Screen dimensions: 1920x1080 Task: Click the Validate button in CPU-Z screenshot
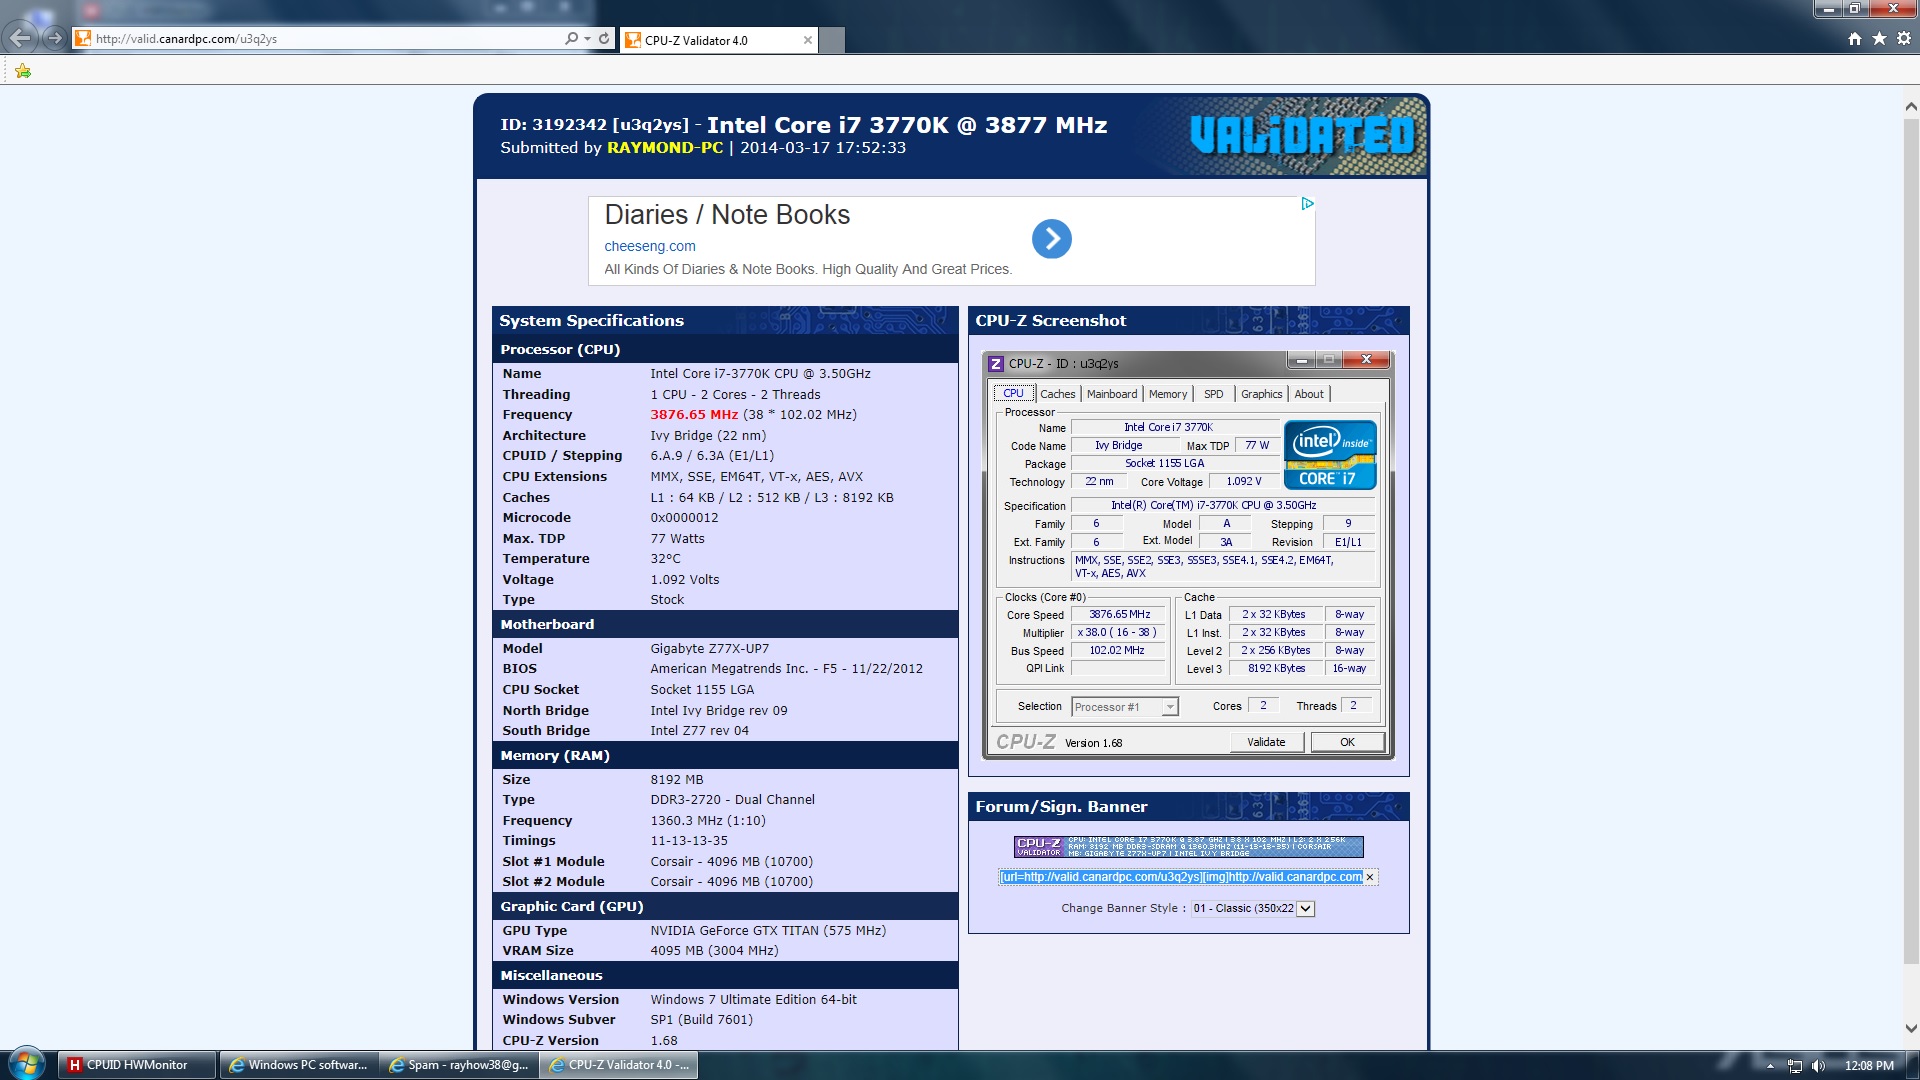click(1266, 742)
